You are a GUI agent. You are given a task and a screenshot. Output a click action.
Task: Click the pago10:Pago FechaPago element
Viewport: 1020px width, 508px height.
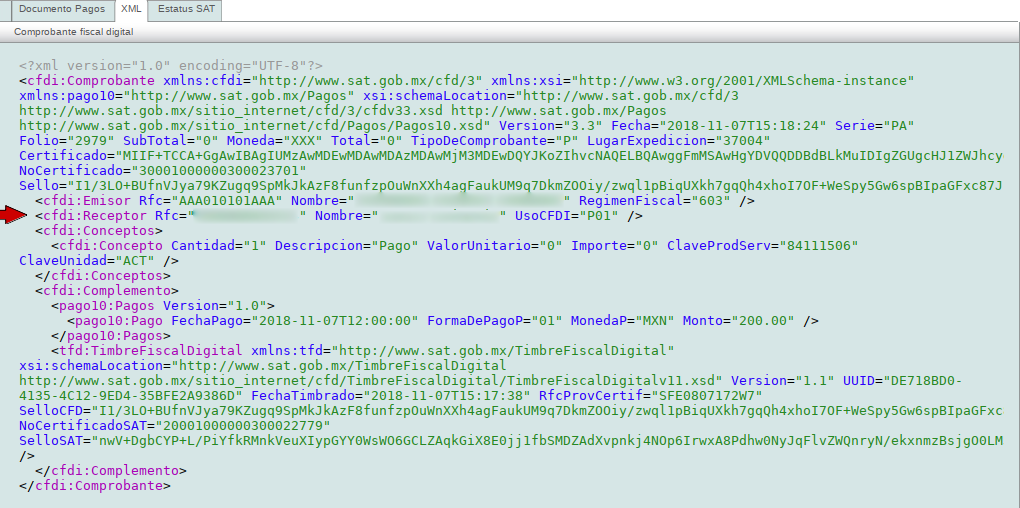click(x=116, y=321)
